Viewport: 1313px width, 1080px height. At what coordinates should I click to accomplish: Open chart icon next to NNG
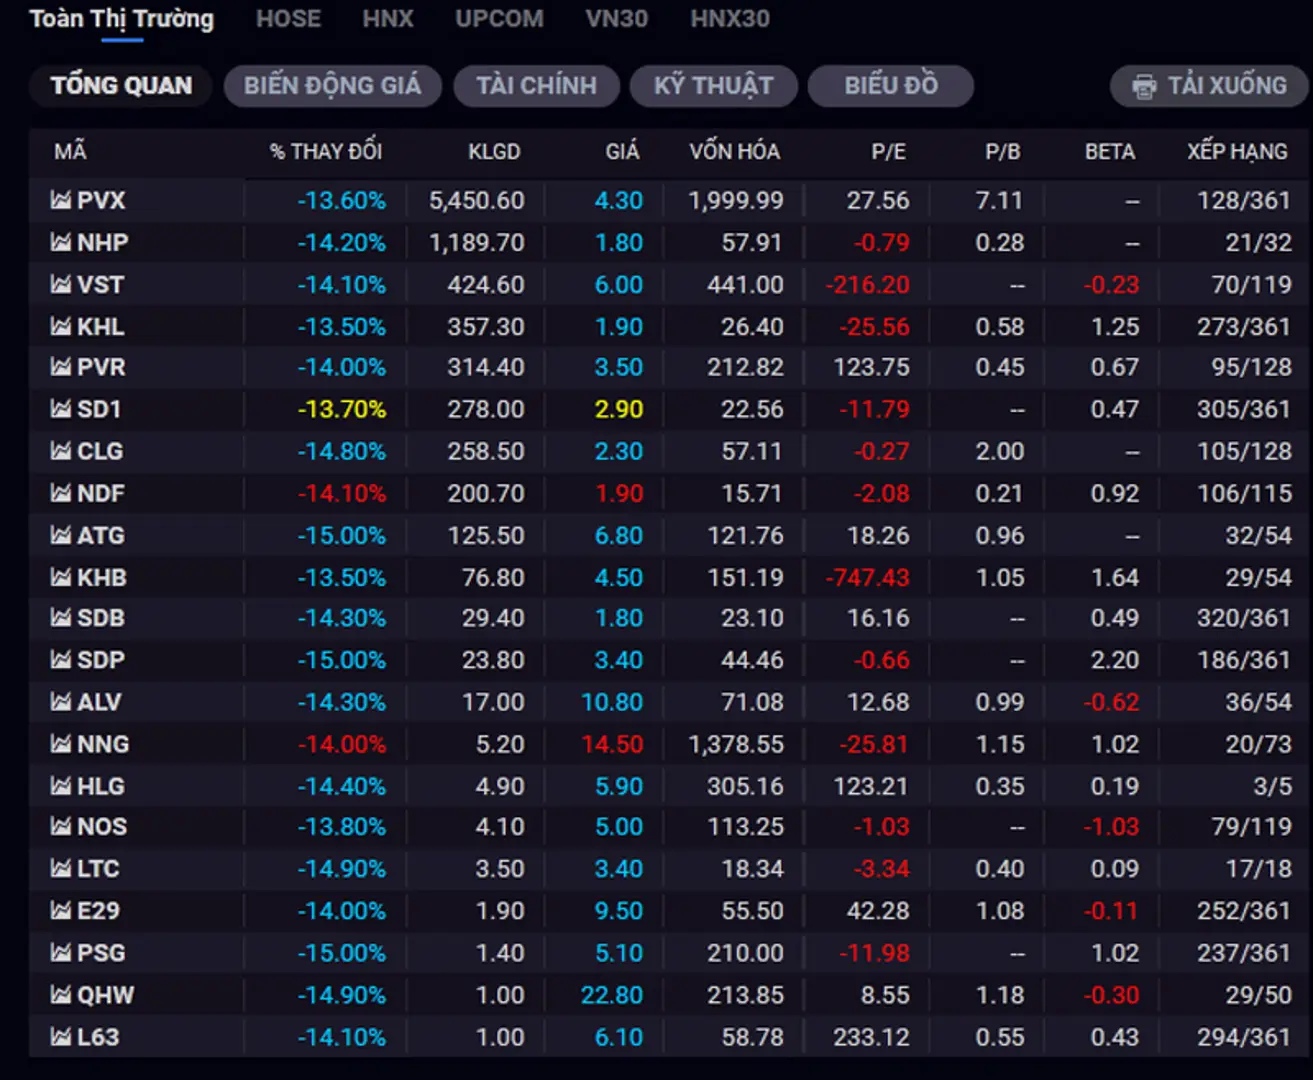point(61,744)
